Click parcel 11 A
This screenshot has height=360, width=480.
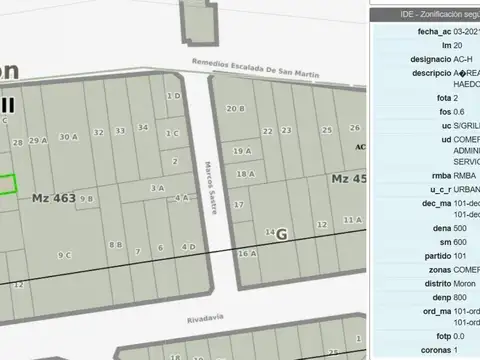click(353, 220)
